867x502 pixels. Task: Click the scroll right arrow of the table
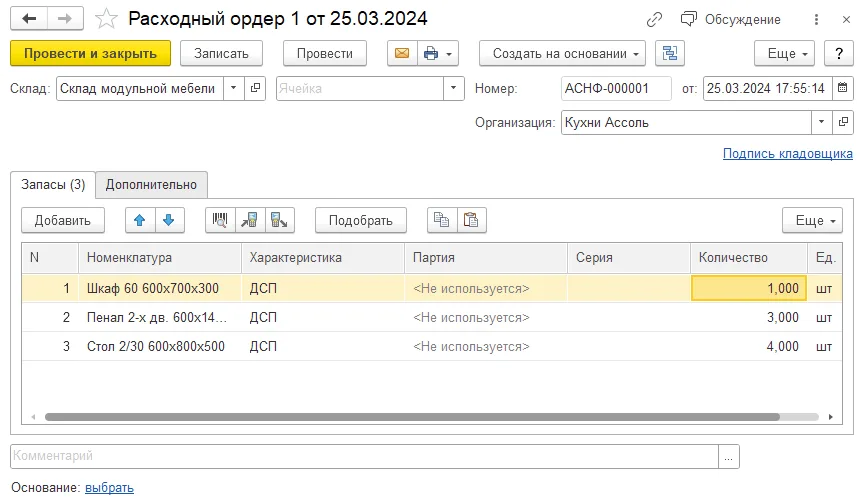(831, 417)
